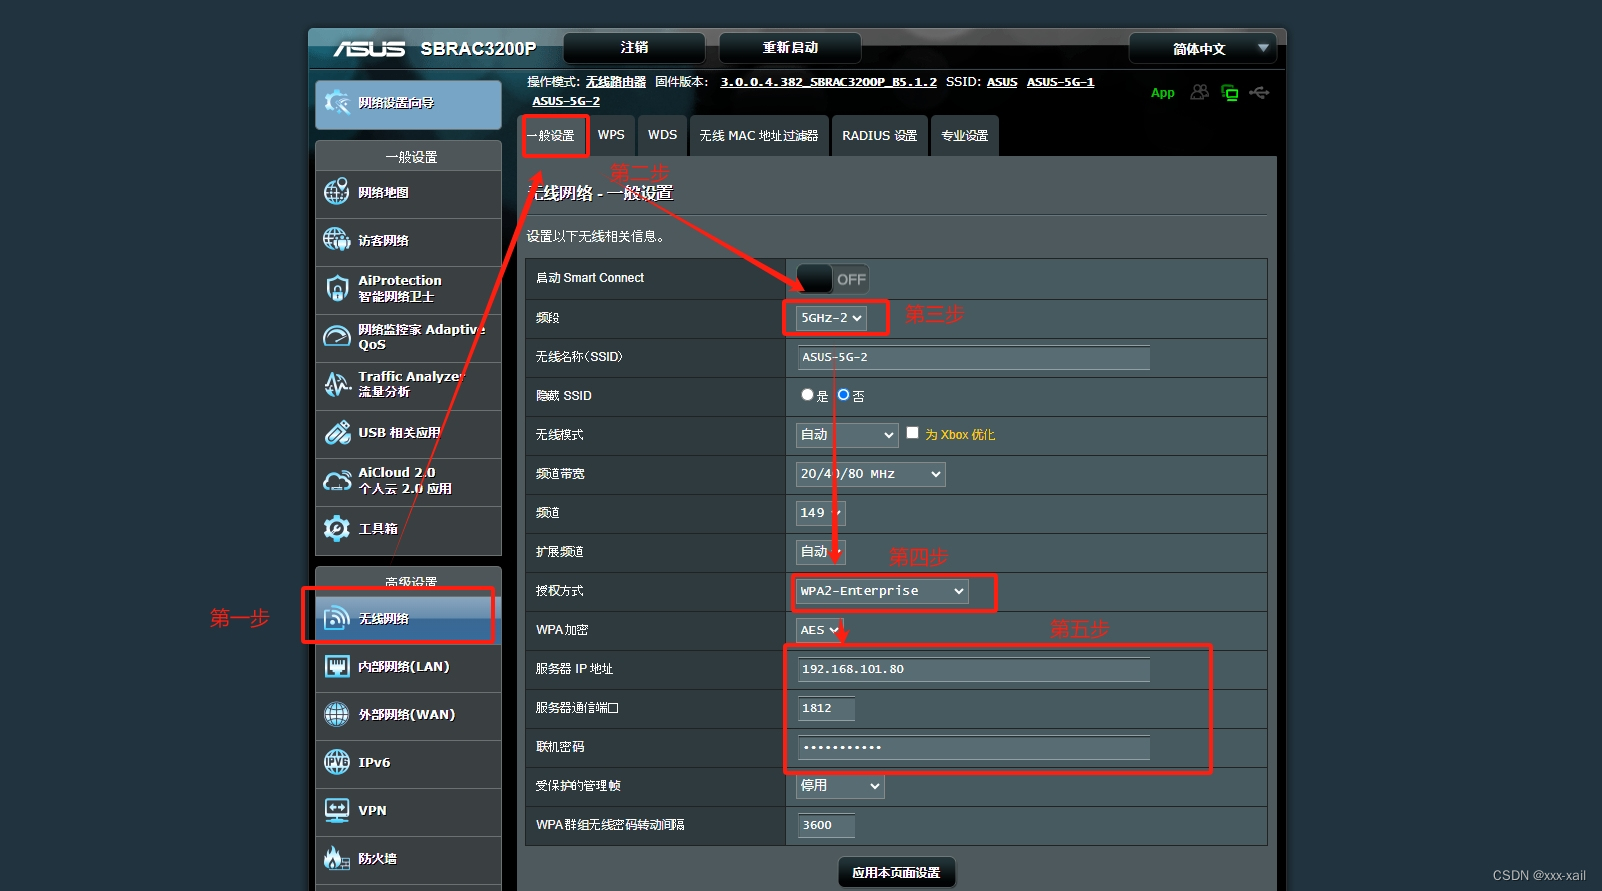
Task: Select the Wireless (无线网络) icon
Action: pyautogui.click(x=337, y=618)
